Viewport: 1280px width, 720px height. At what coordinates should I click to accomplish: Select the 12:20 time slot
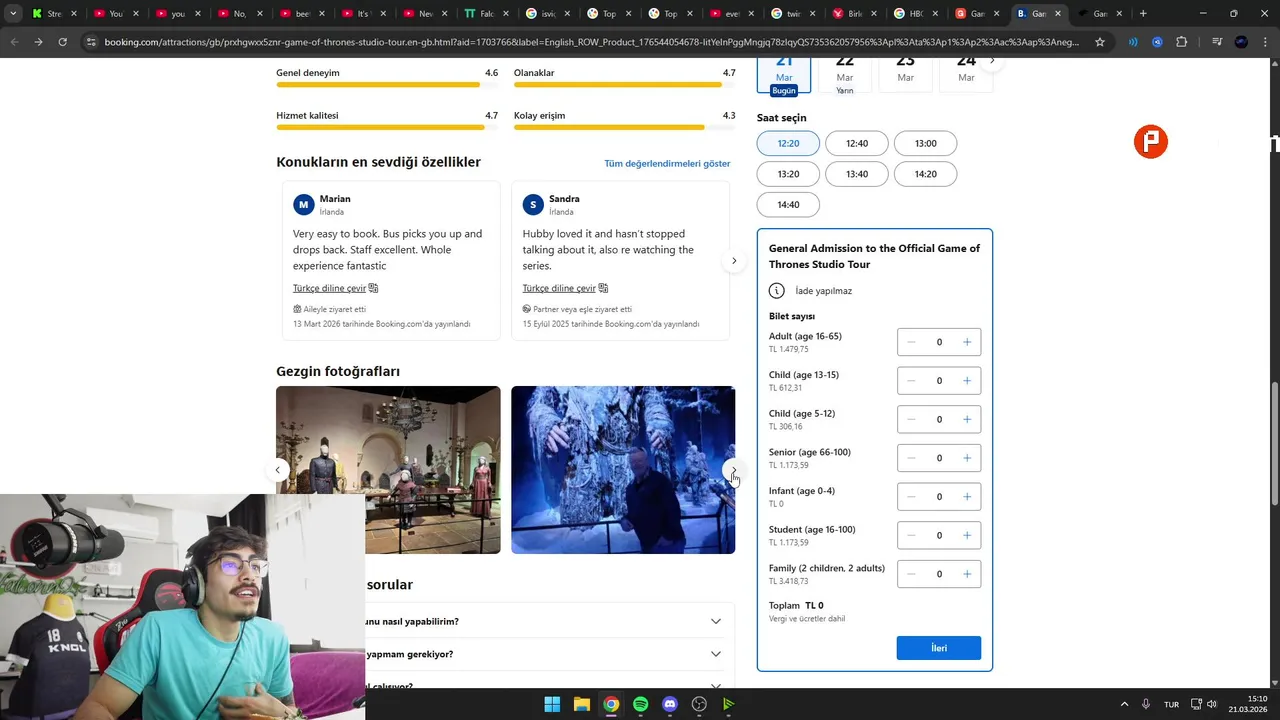[788, 143]
